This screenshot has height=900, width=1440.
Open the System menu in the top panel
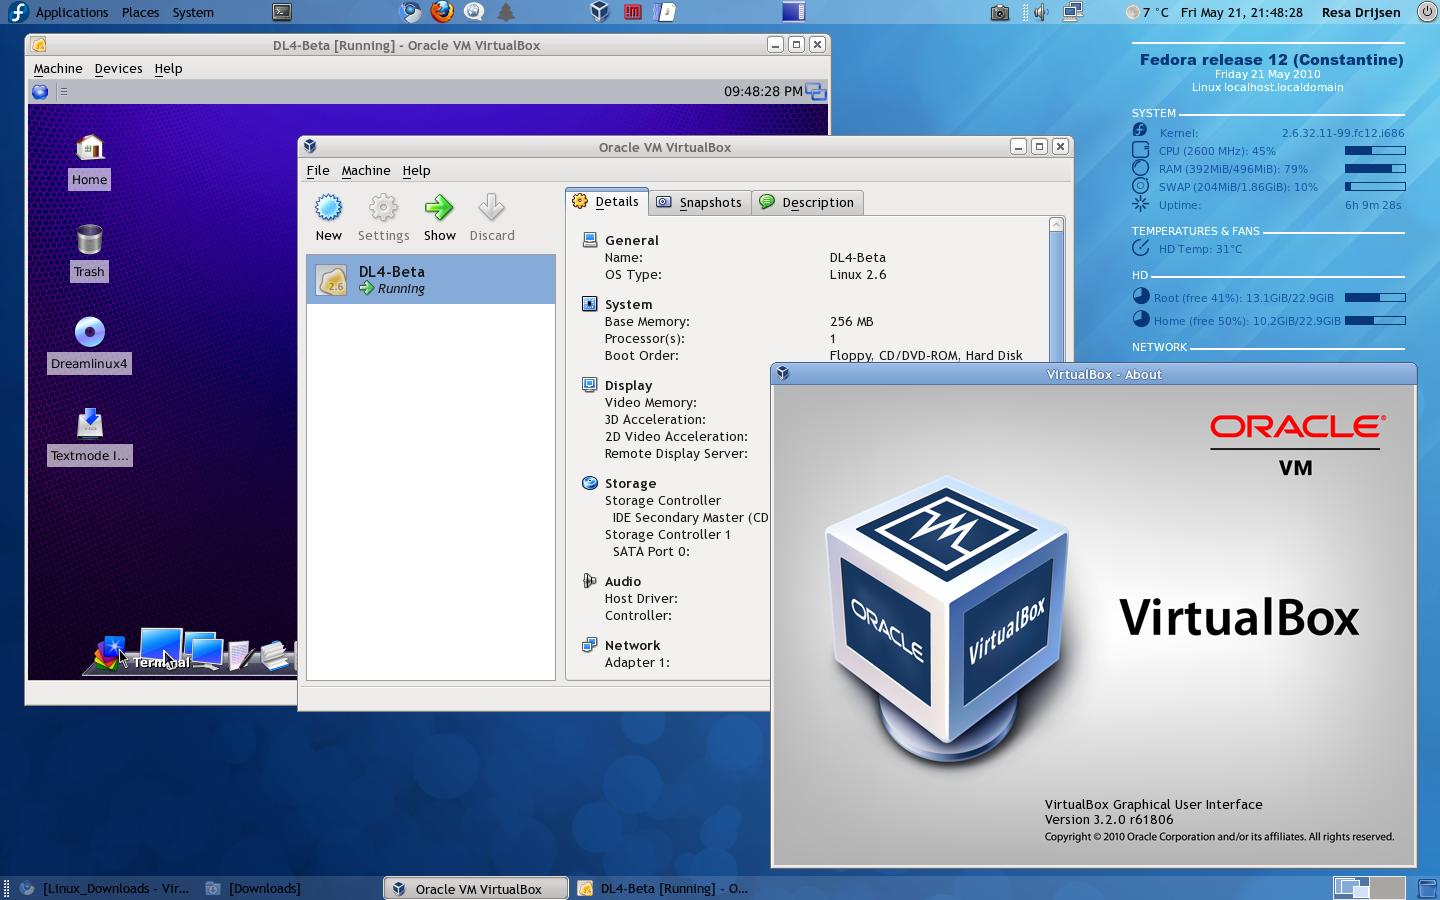click(x=193, y=13)
